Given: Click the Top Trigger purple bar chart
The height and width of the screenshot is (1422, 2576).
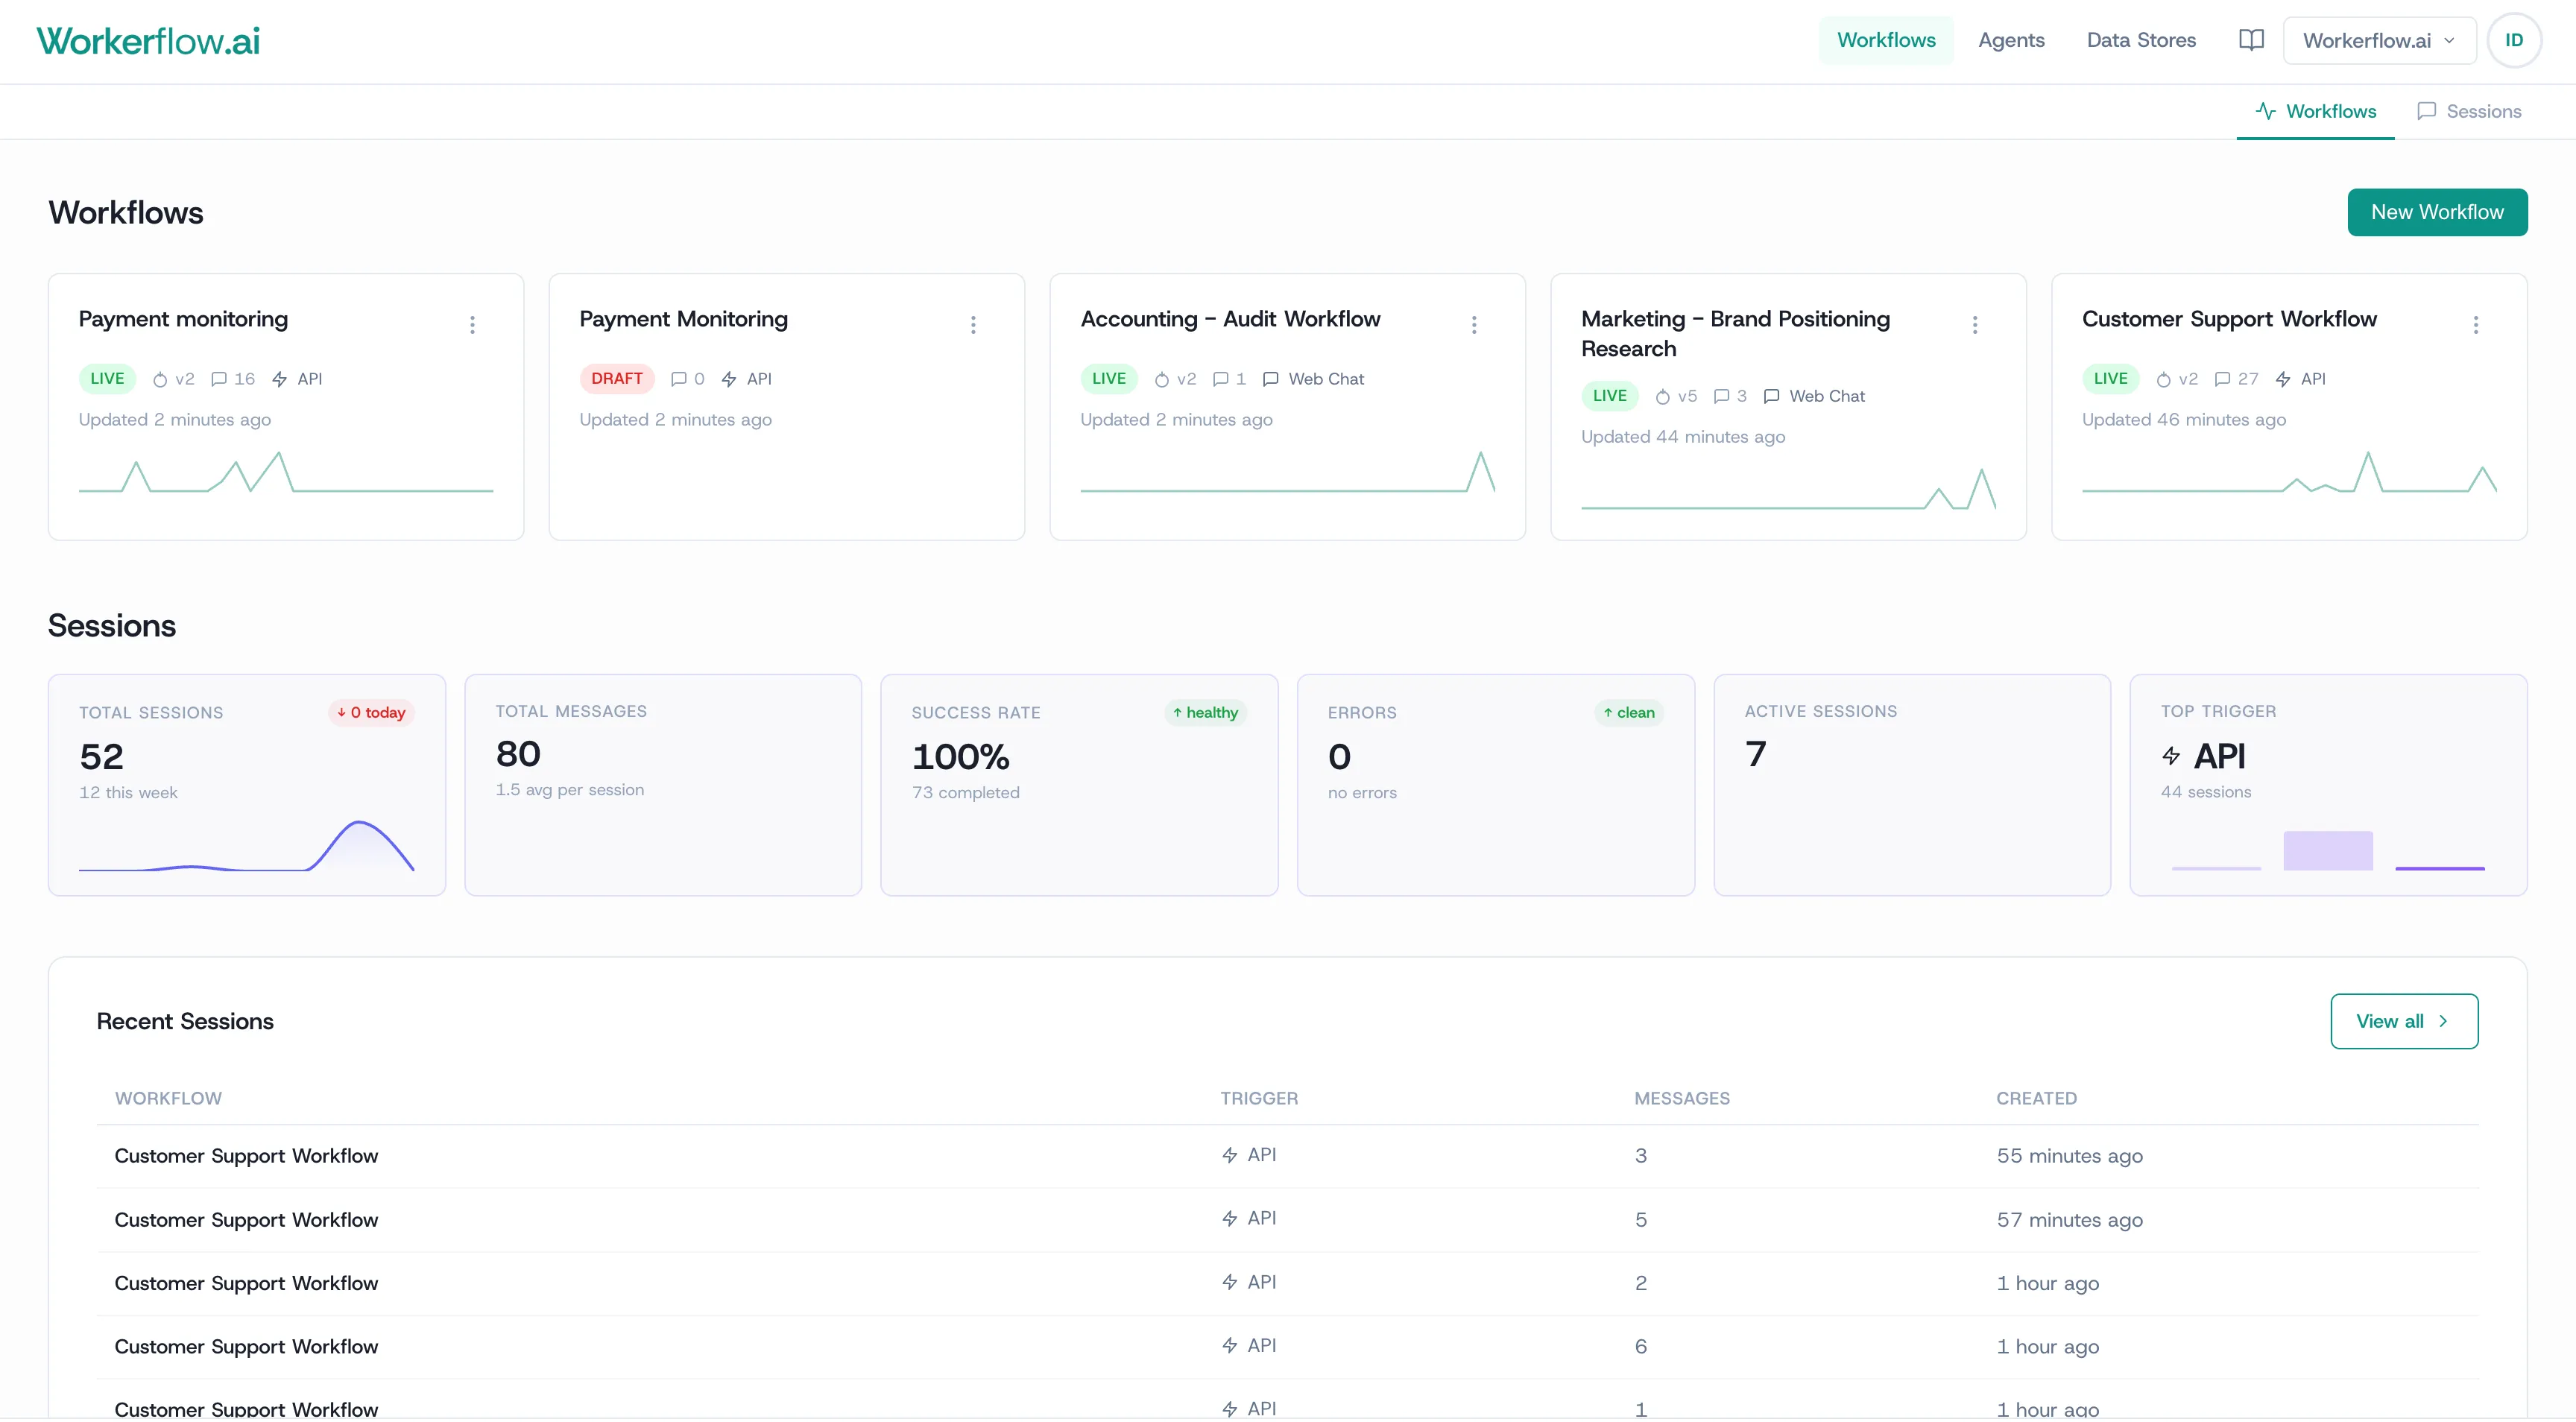Looking at the screenshot, I should pos(2327,852).
